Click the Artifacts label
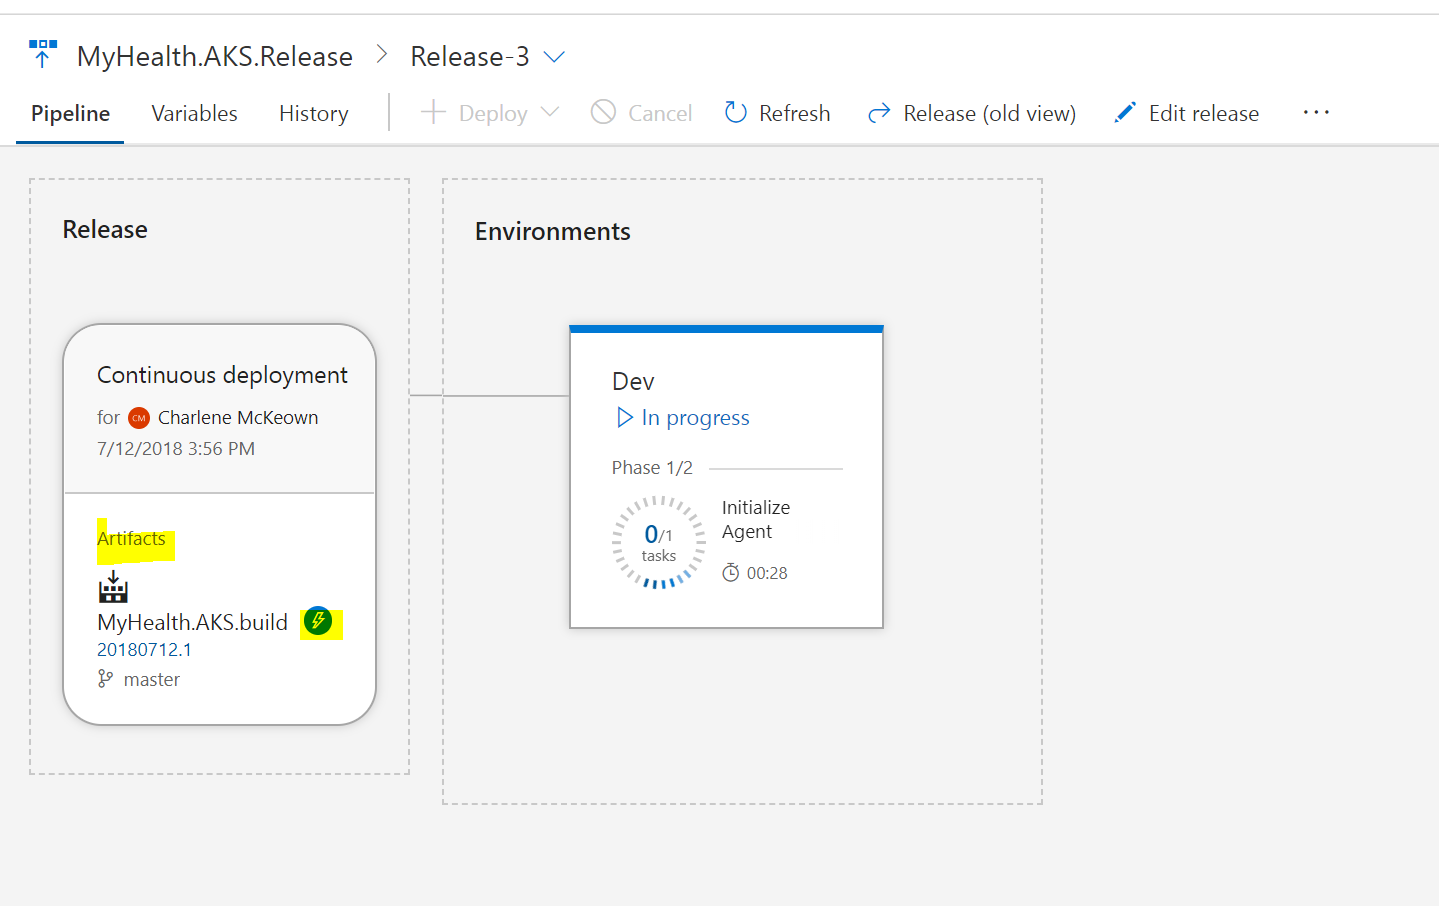 click(x=131, y=539)
